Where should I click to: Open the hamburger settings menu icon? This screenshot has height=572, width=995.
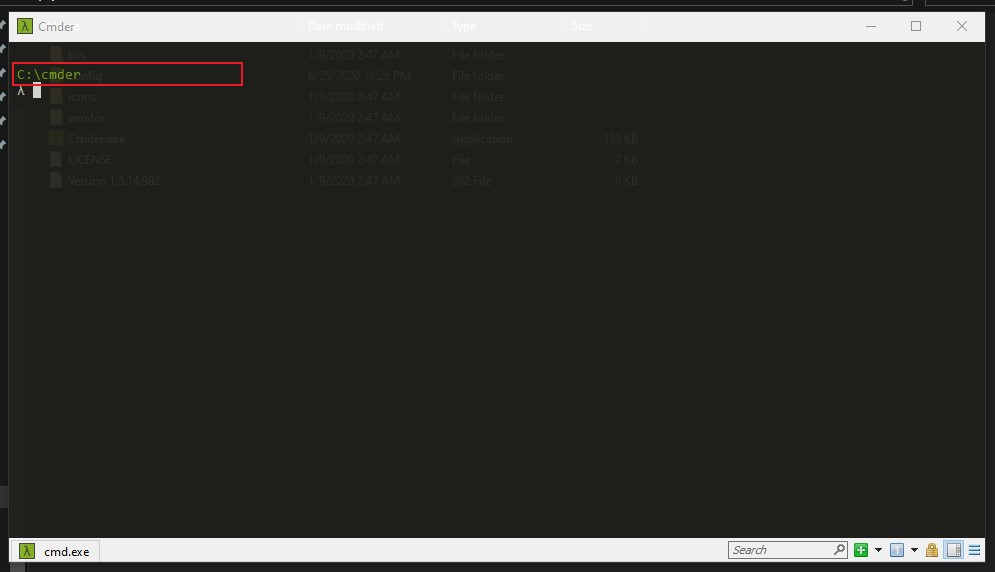tap(975, 550)
